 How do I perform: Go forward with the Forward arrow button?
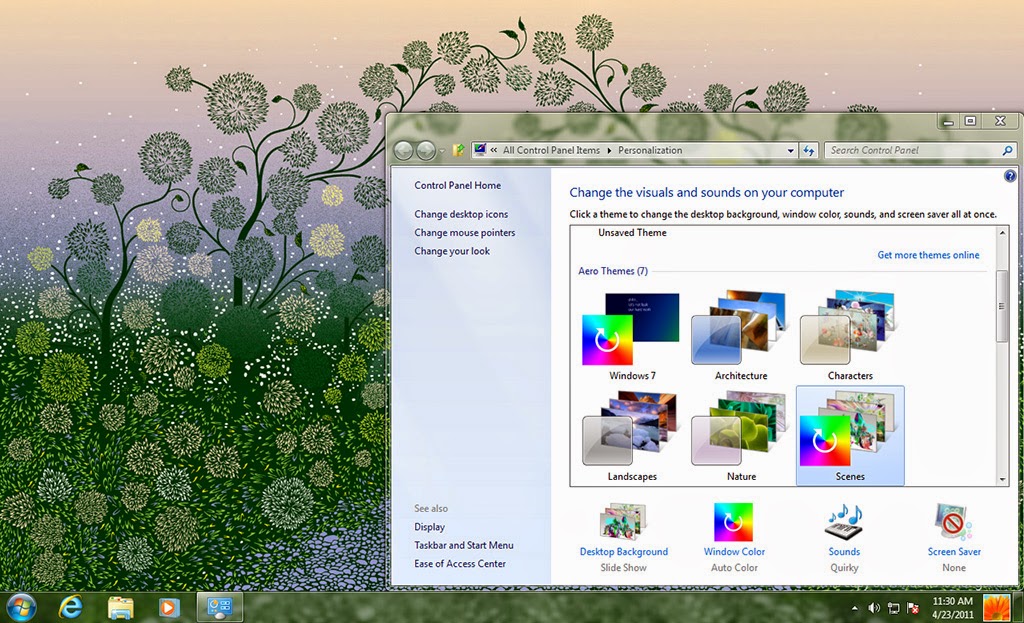point(426,151)
